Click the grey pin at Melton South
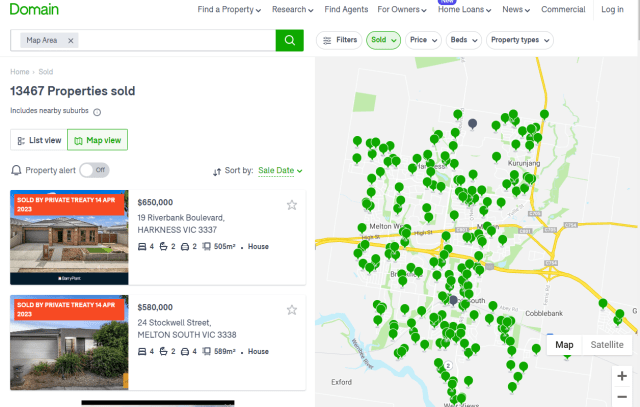 point(453,300)
